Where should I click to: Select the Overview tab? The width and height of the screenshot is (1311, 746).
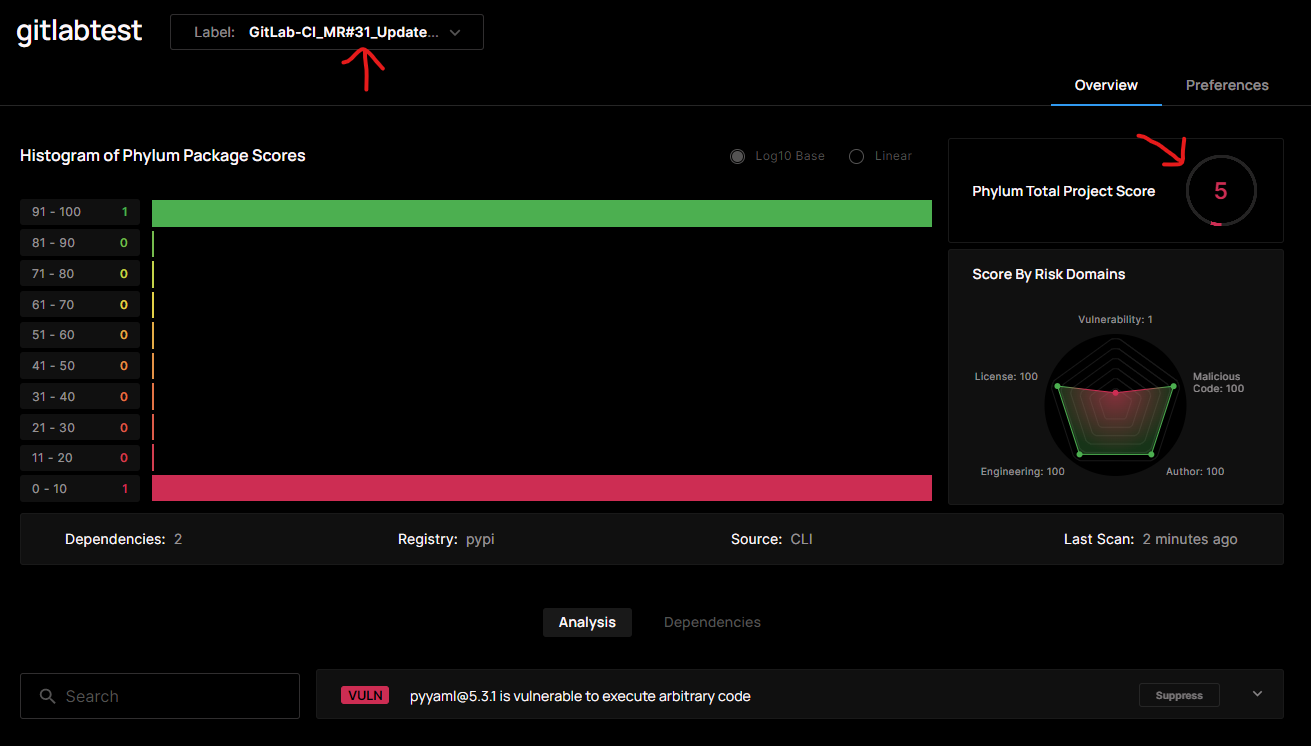[x=1105, y=85]
